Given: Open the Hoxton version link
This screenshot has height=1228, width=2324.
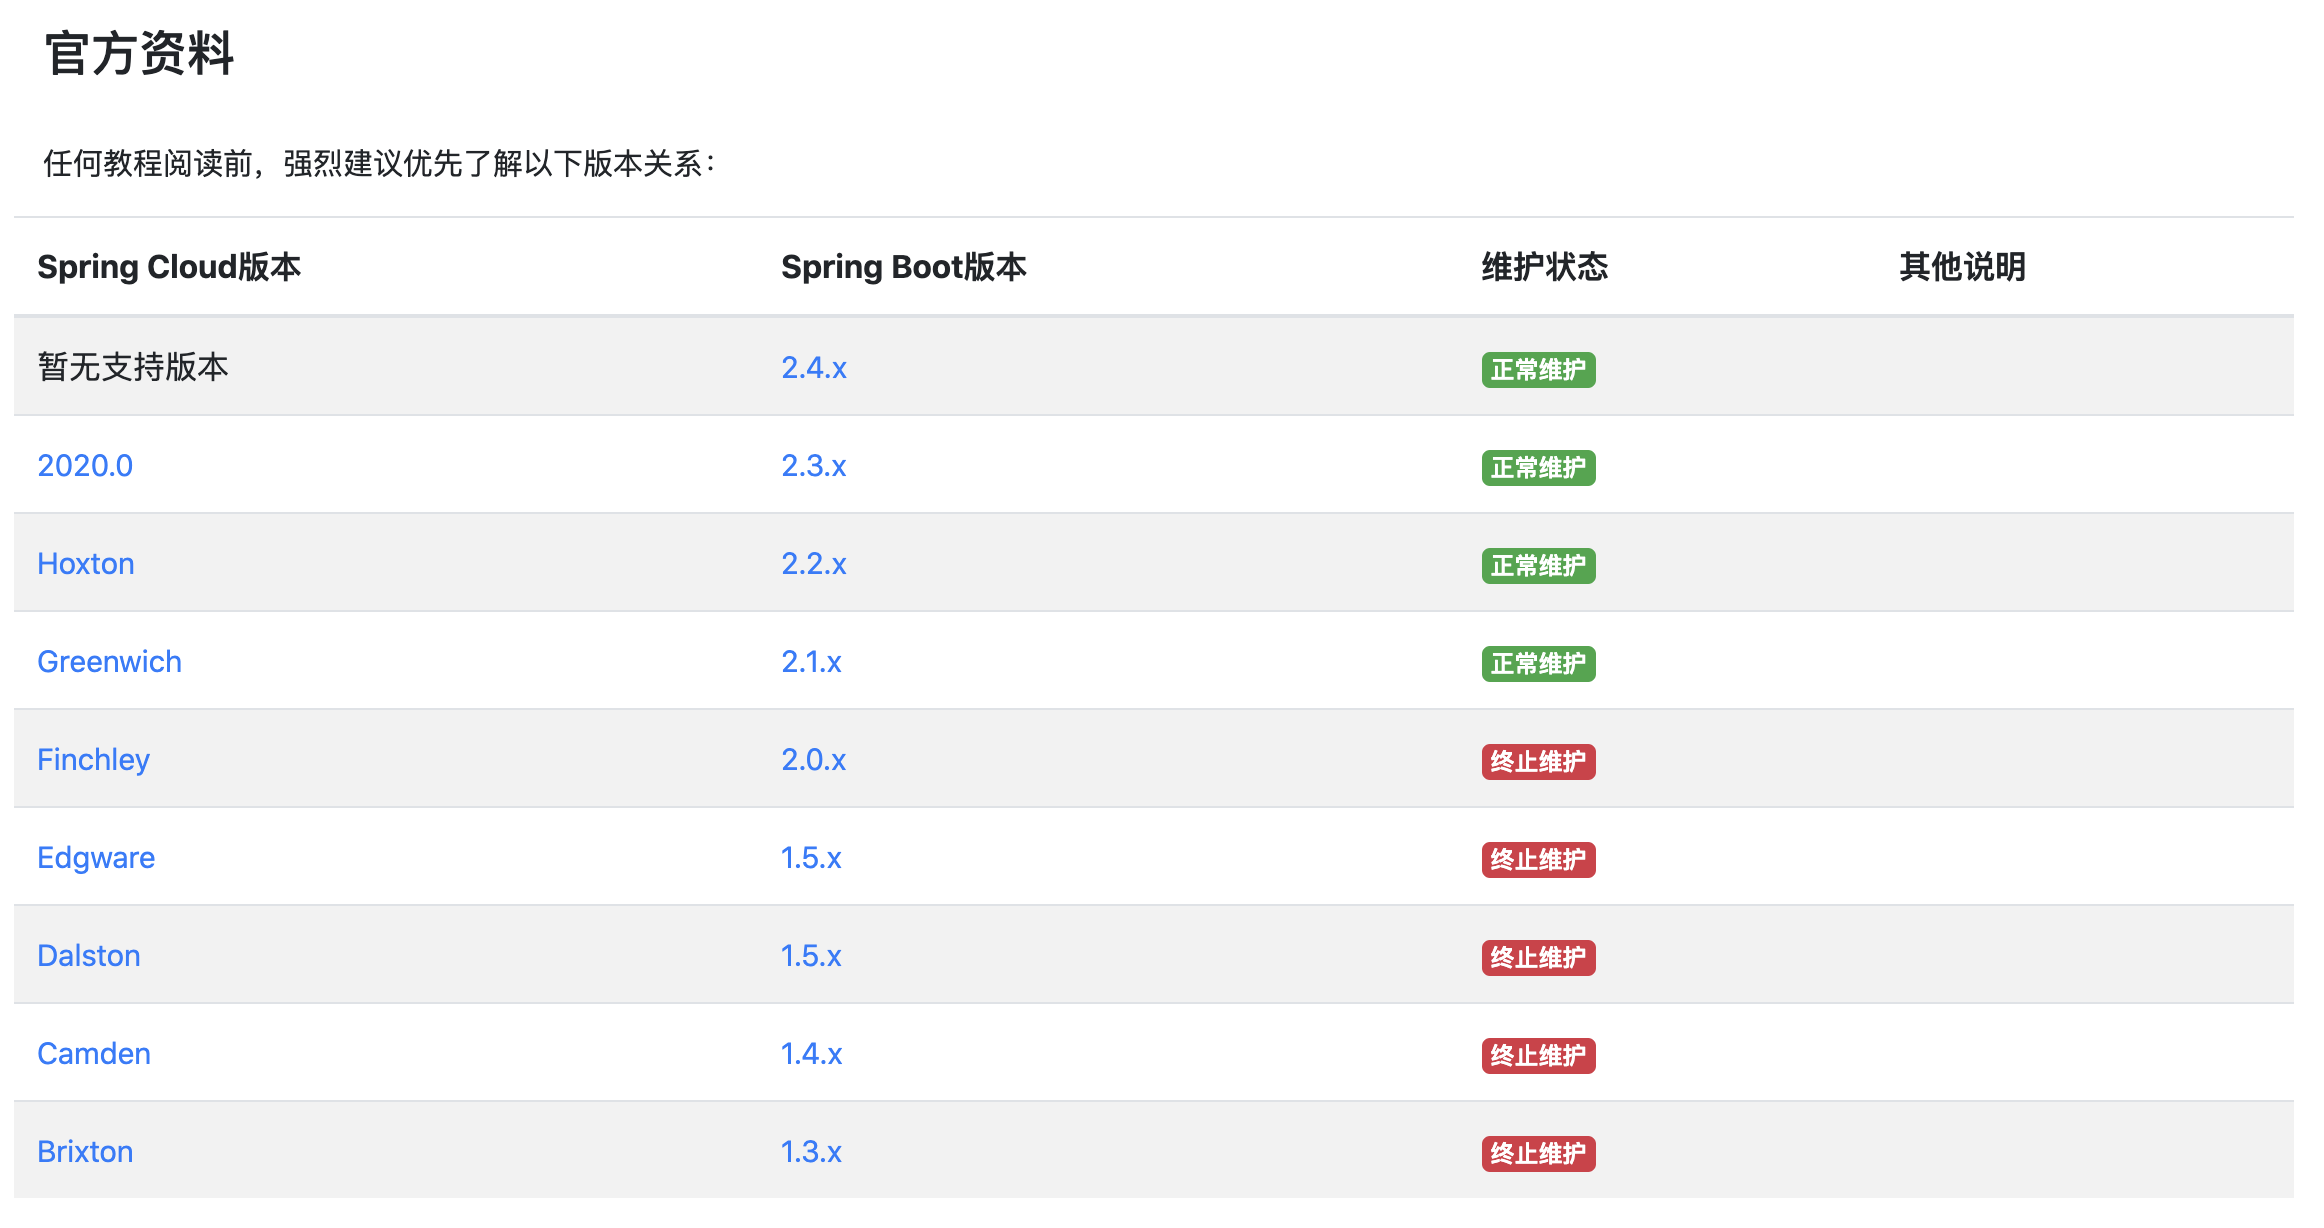Looking at the screenshot, I should tap(86, 564).
